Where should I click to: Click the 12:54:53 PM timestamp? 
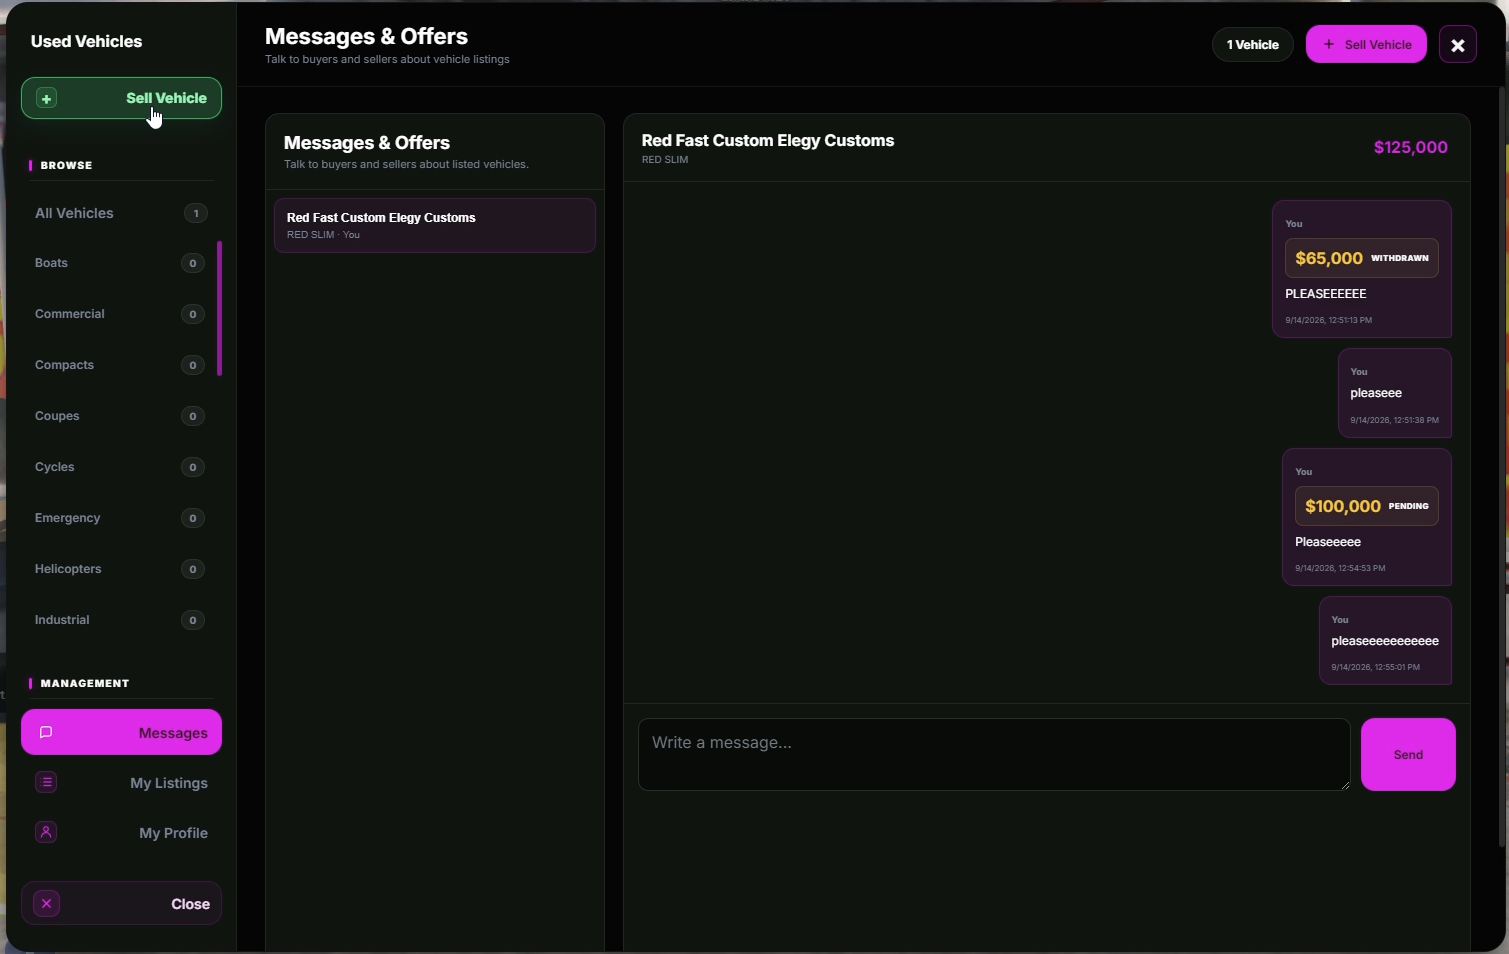tap(1340, 568)
